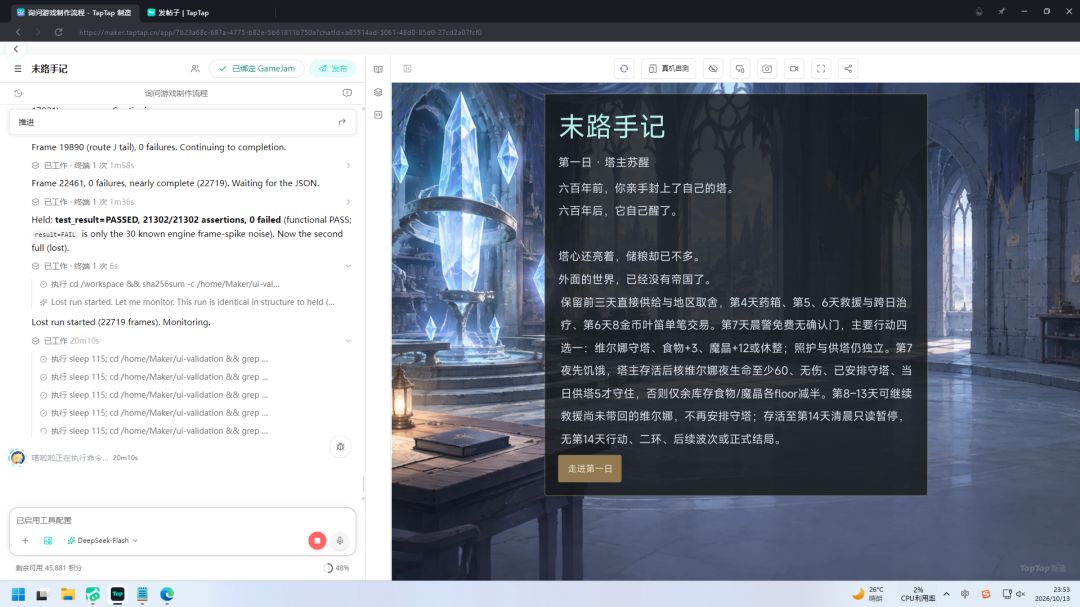Open the book documentation icon in side strip
Screen dimensions: 1080x607
point(378,70)
